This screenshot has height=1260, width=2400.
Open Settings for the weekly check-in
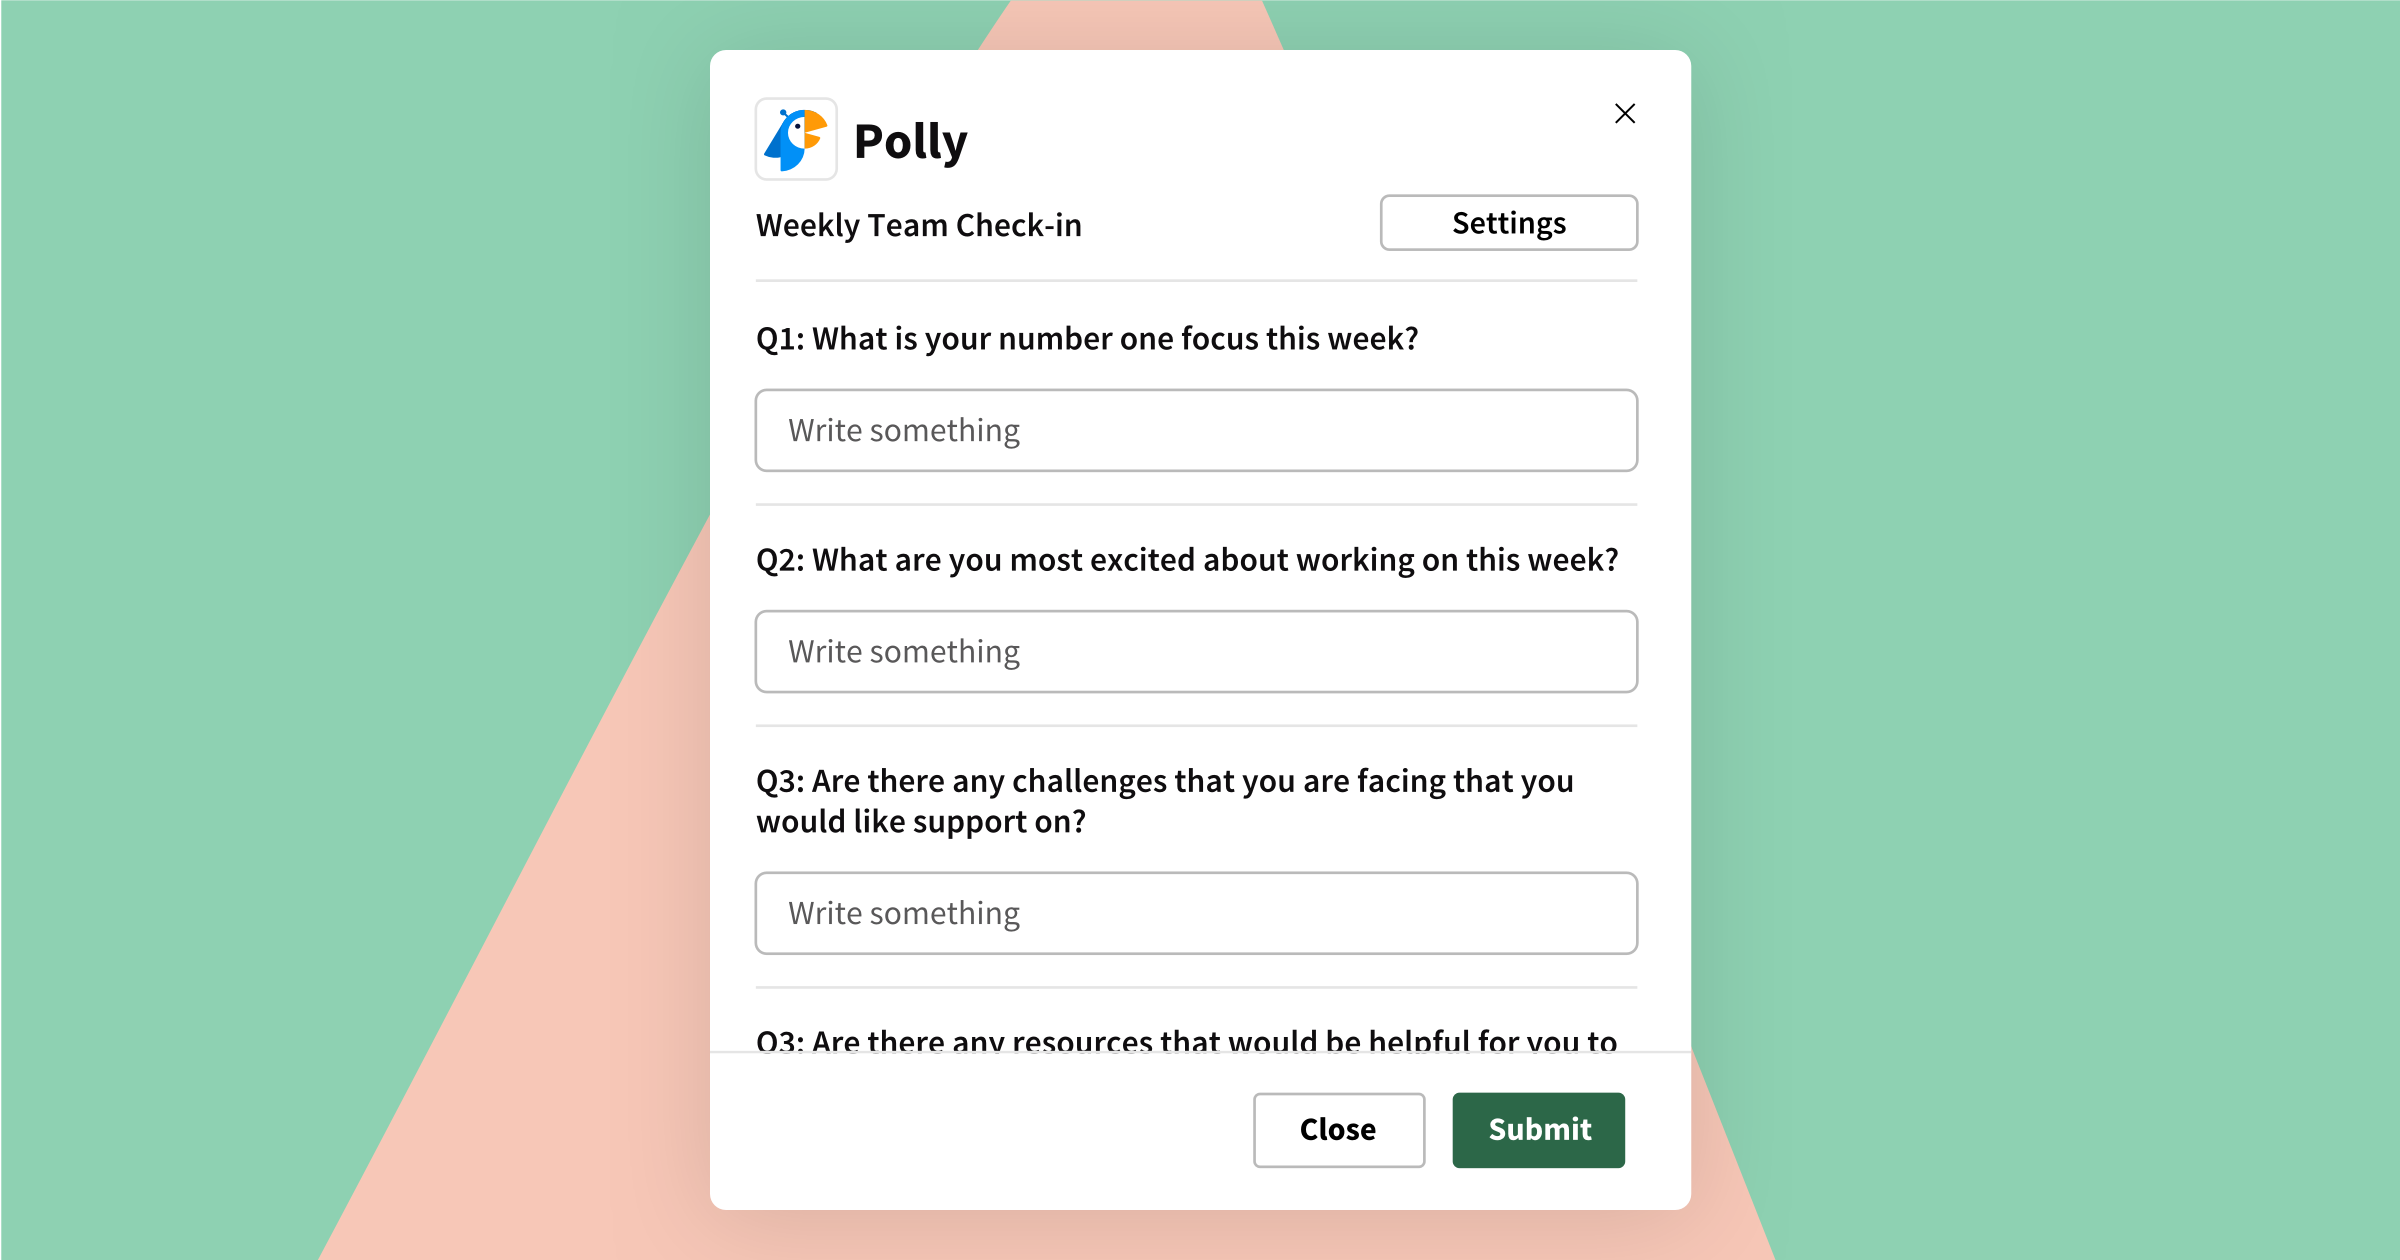(x=1508, y=224)
